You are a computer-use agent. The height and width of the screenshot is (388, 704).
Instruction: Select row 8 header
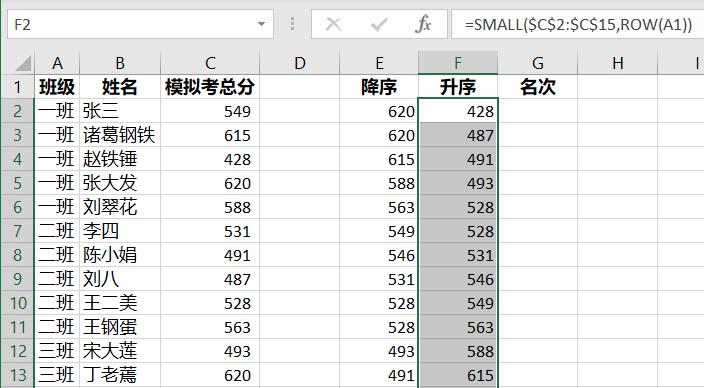click(x=18, y=255)
